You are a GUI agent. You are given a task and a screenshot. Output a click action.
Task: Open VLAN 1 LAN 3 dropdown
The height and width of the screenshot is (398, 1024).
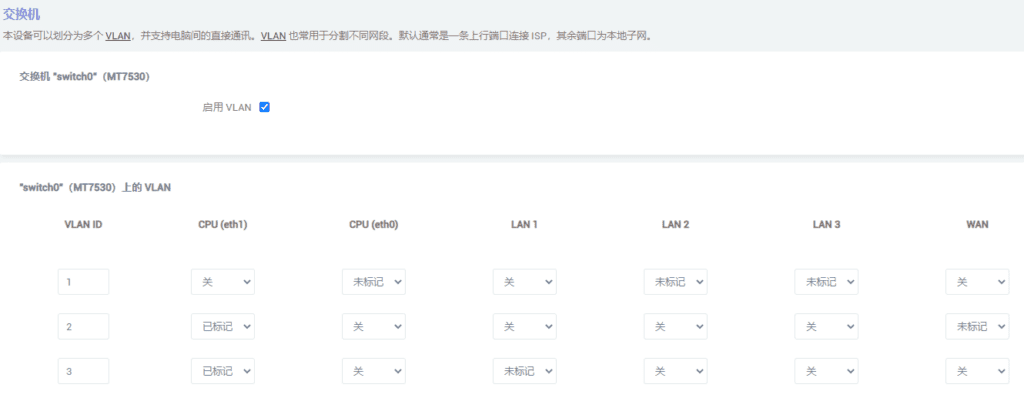(x=826, y=282)
